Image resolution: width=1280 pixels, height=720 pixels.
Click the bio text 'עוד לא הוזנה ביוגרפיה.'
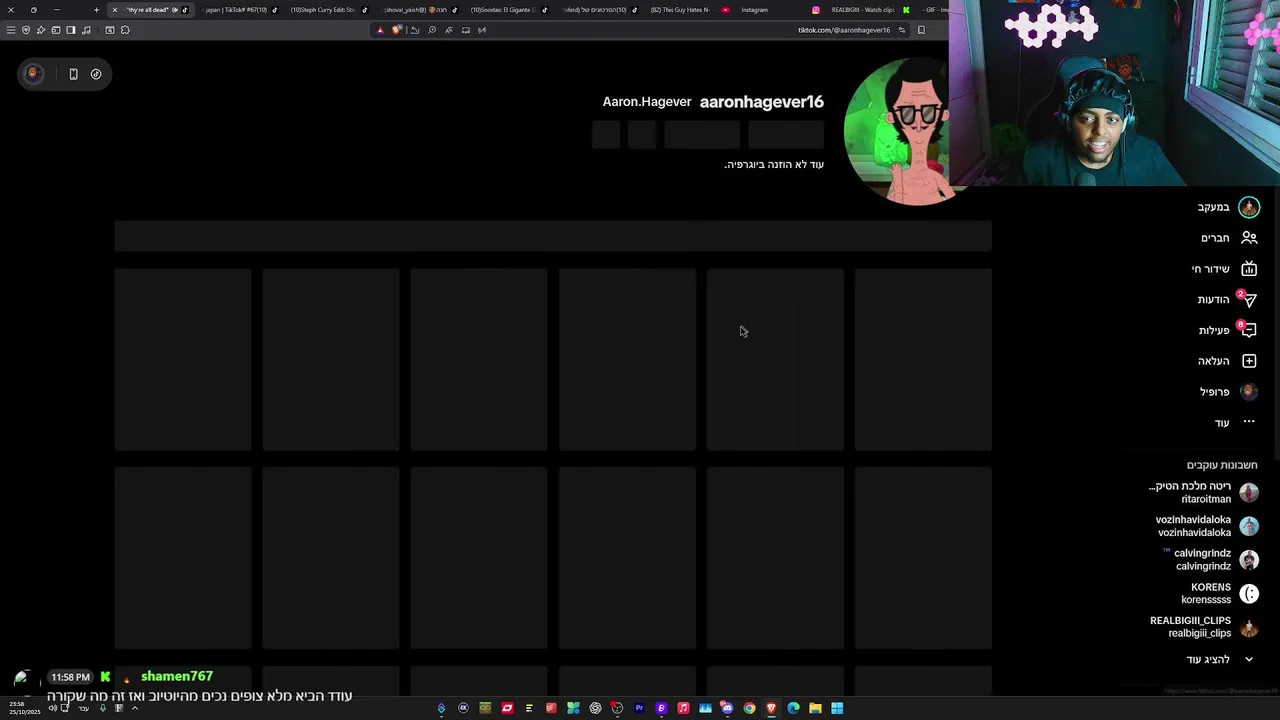click(774, 164)
